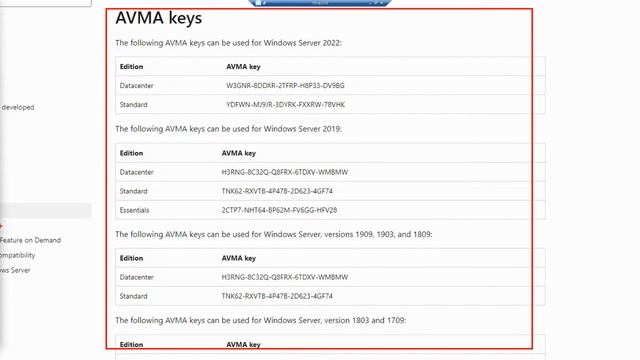Screen dimensions: 640x360
Task: Click the AVMA key header in the 1909/1903/1809 table
Action: point(239,258)
